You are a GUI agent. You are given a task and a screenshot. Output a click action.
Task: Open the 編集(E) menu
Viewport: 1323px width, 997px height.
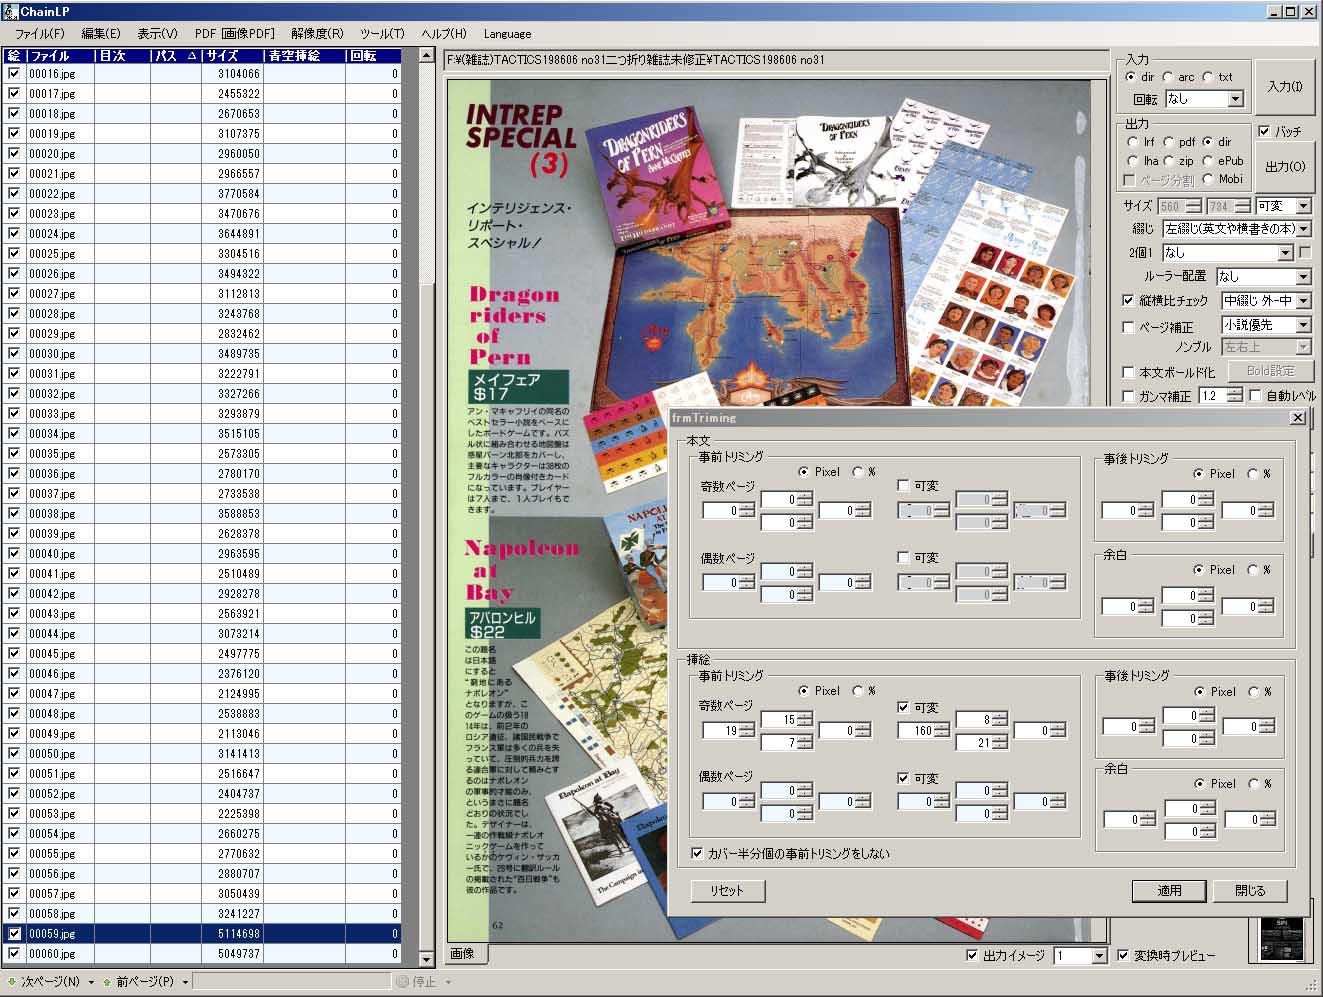[x=100, y=33]
